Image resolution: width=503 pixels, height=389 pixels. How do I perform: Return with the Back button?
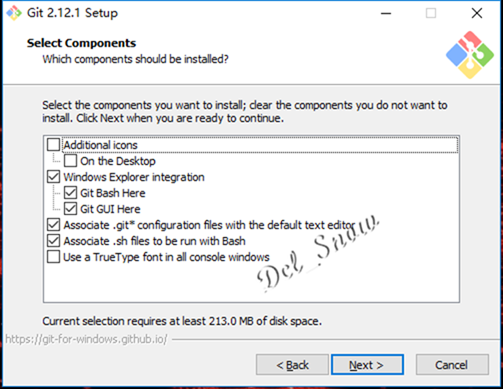292,365
